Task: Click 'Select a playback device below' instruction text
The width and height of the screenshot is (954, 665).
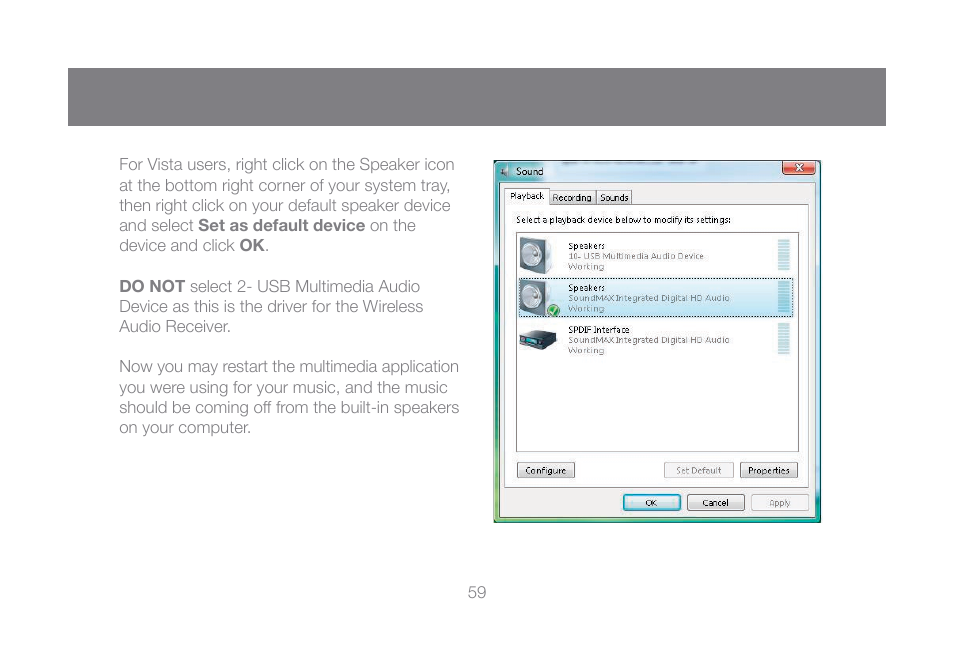Action: click(x=623, y=220)
